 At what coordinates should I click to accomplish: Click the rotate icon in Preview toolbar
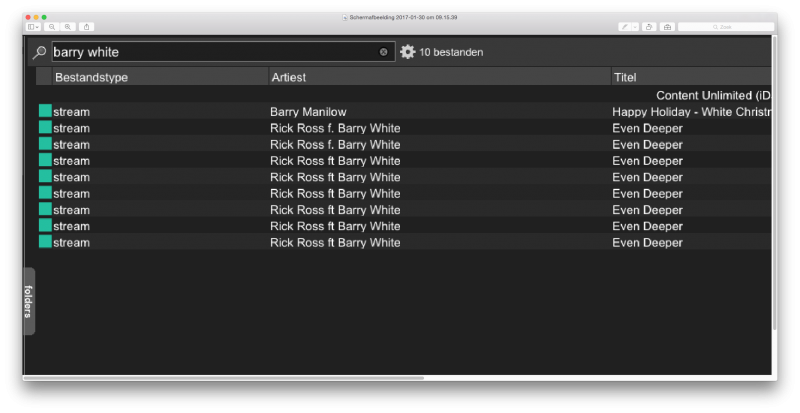pos(649,27)
